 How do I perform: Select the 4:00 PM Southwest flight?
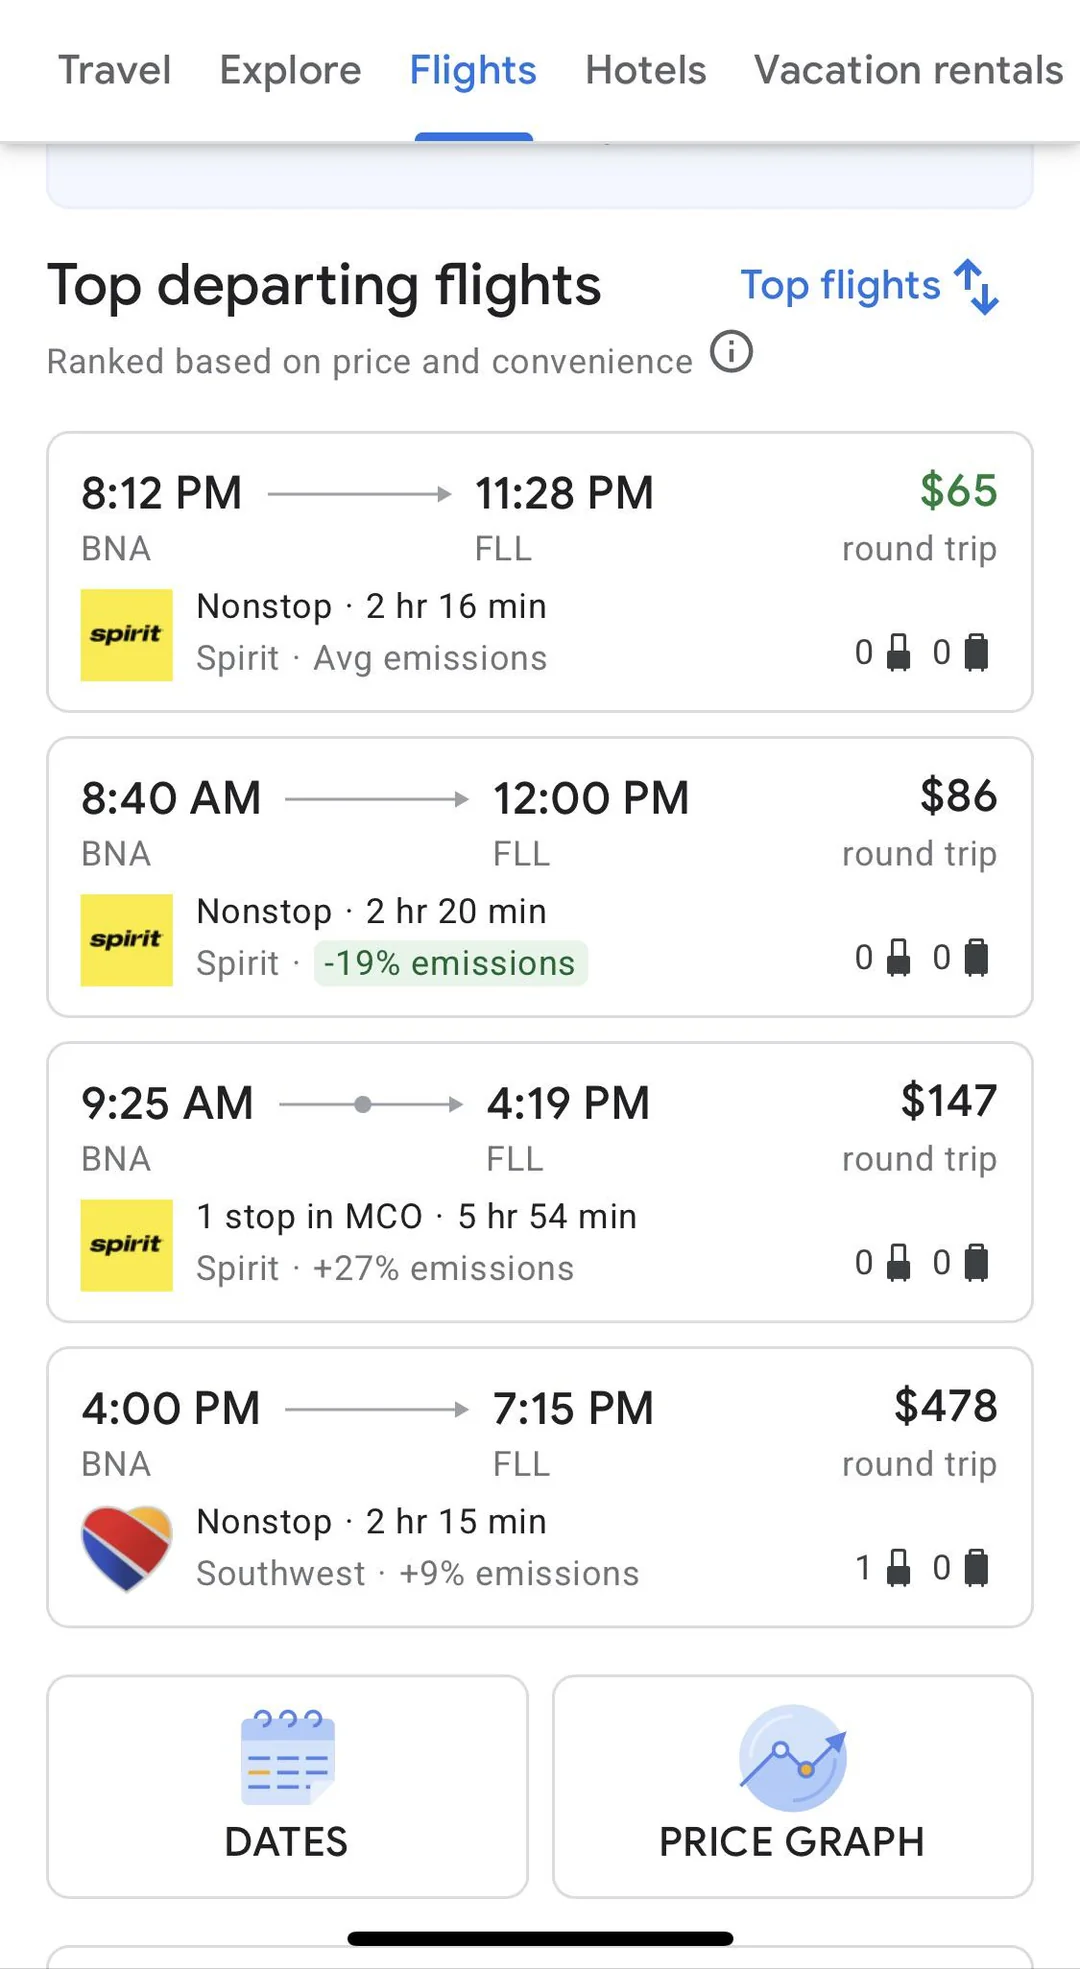(x=540, y=1487)
